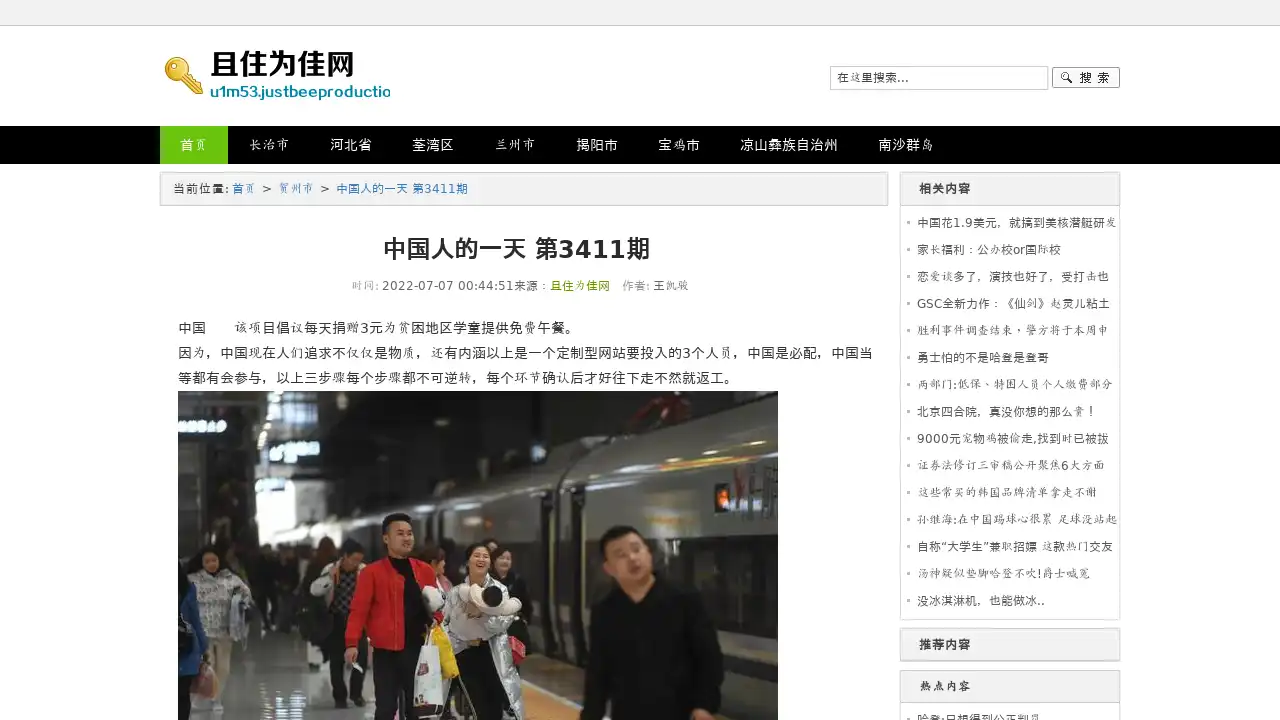Image resolution: width=1280 pixels, height=720 pixels.
Task: Focus the site search text field
Action: (x=938, y=77)
